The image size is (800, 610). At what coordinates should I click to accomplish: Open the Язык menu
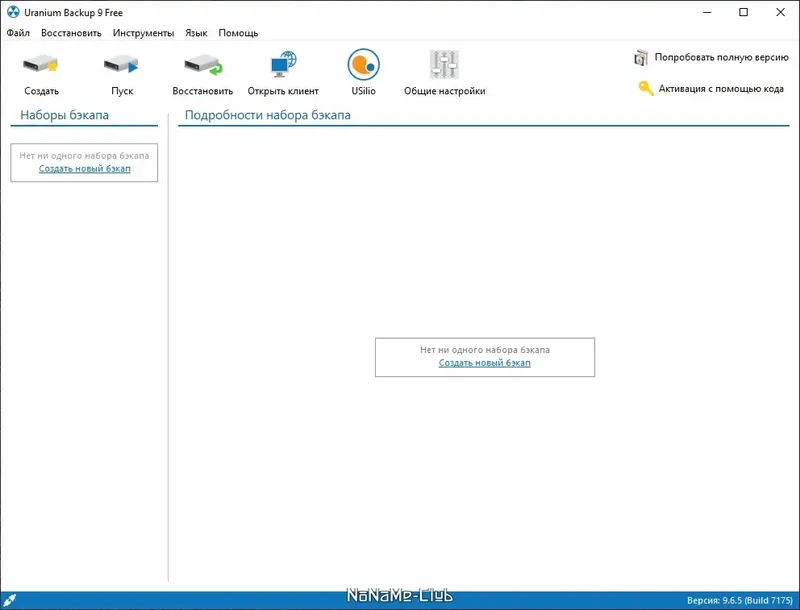(x=196, y=33)
